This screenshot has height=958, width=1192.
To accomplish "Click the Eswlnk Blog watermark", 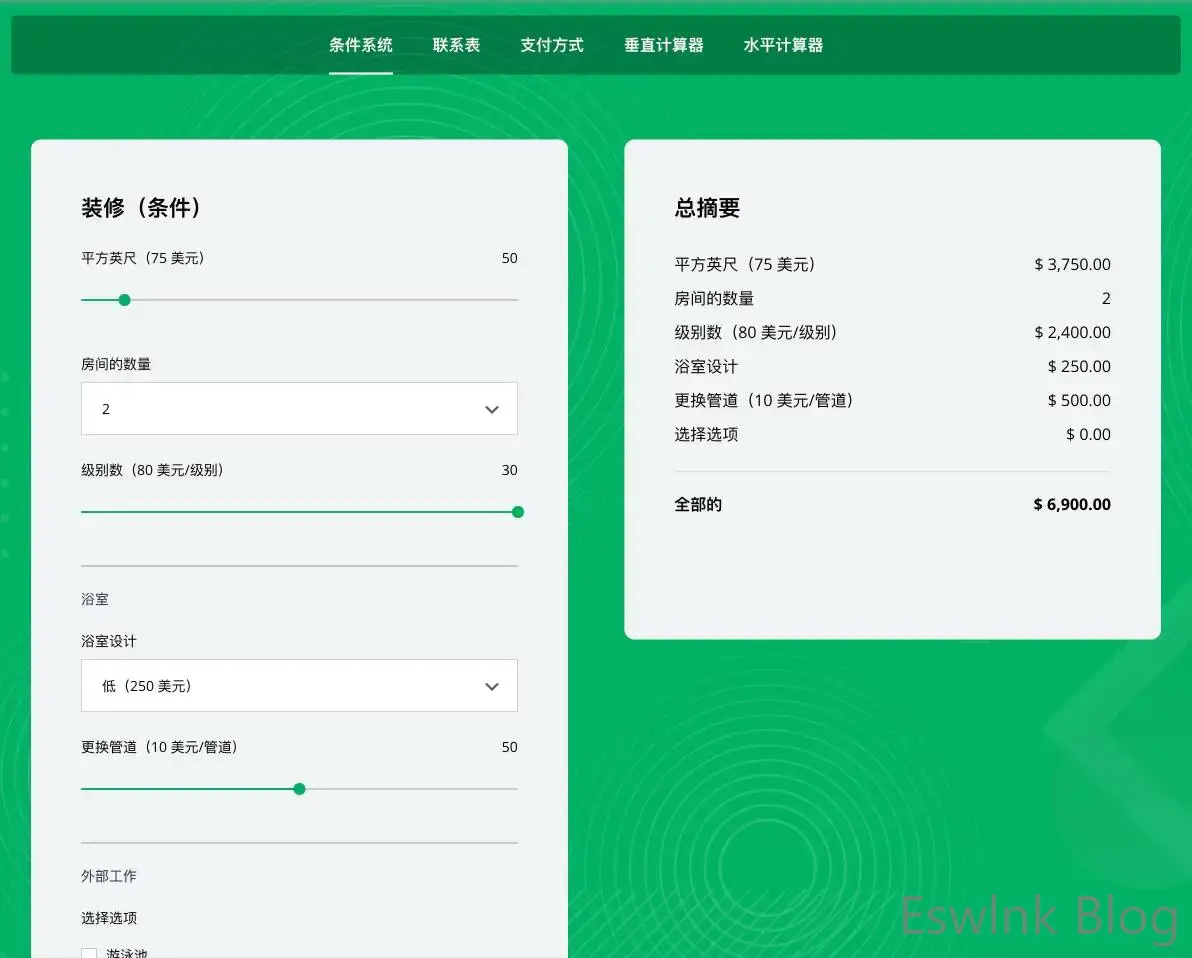I will pos(1038,915).
